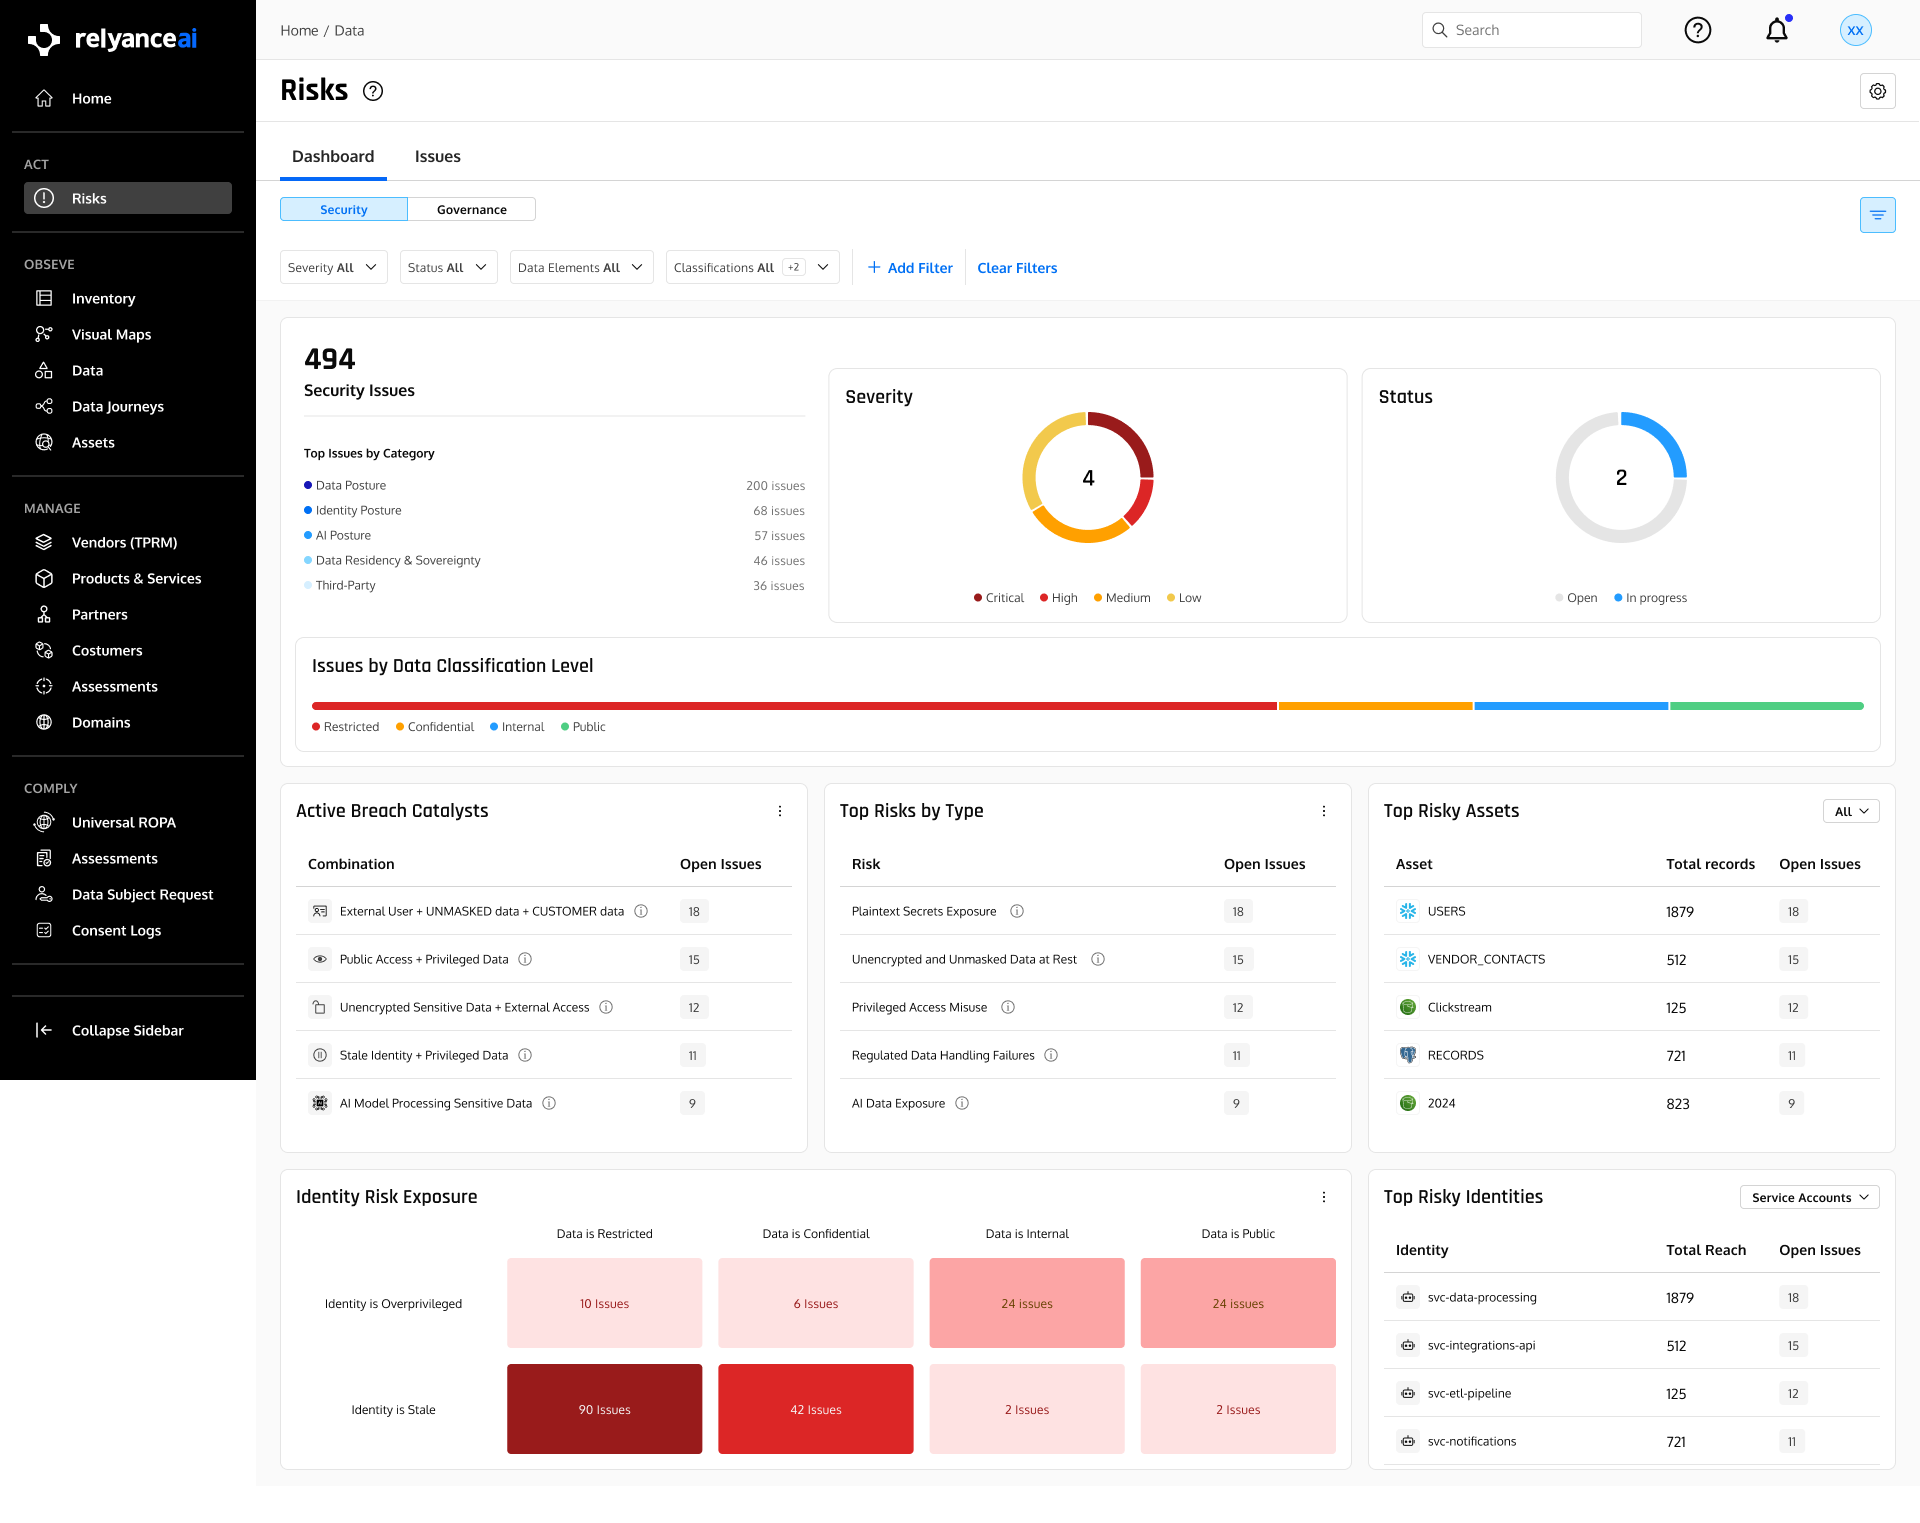Screen dimensions: 1920x1523
Task: Click the help circle icon in header
Action: coord(1697,30)
